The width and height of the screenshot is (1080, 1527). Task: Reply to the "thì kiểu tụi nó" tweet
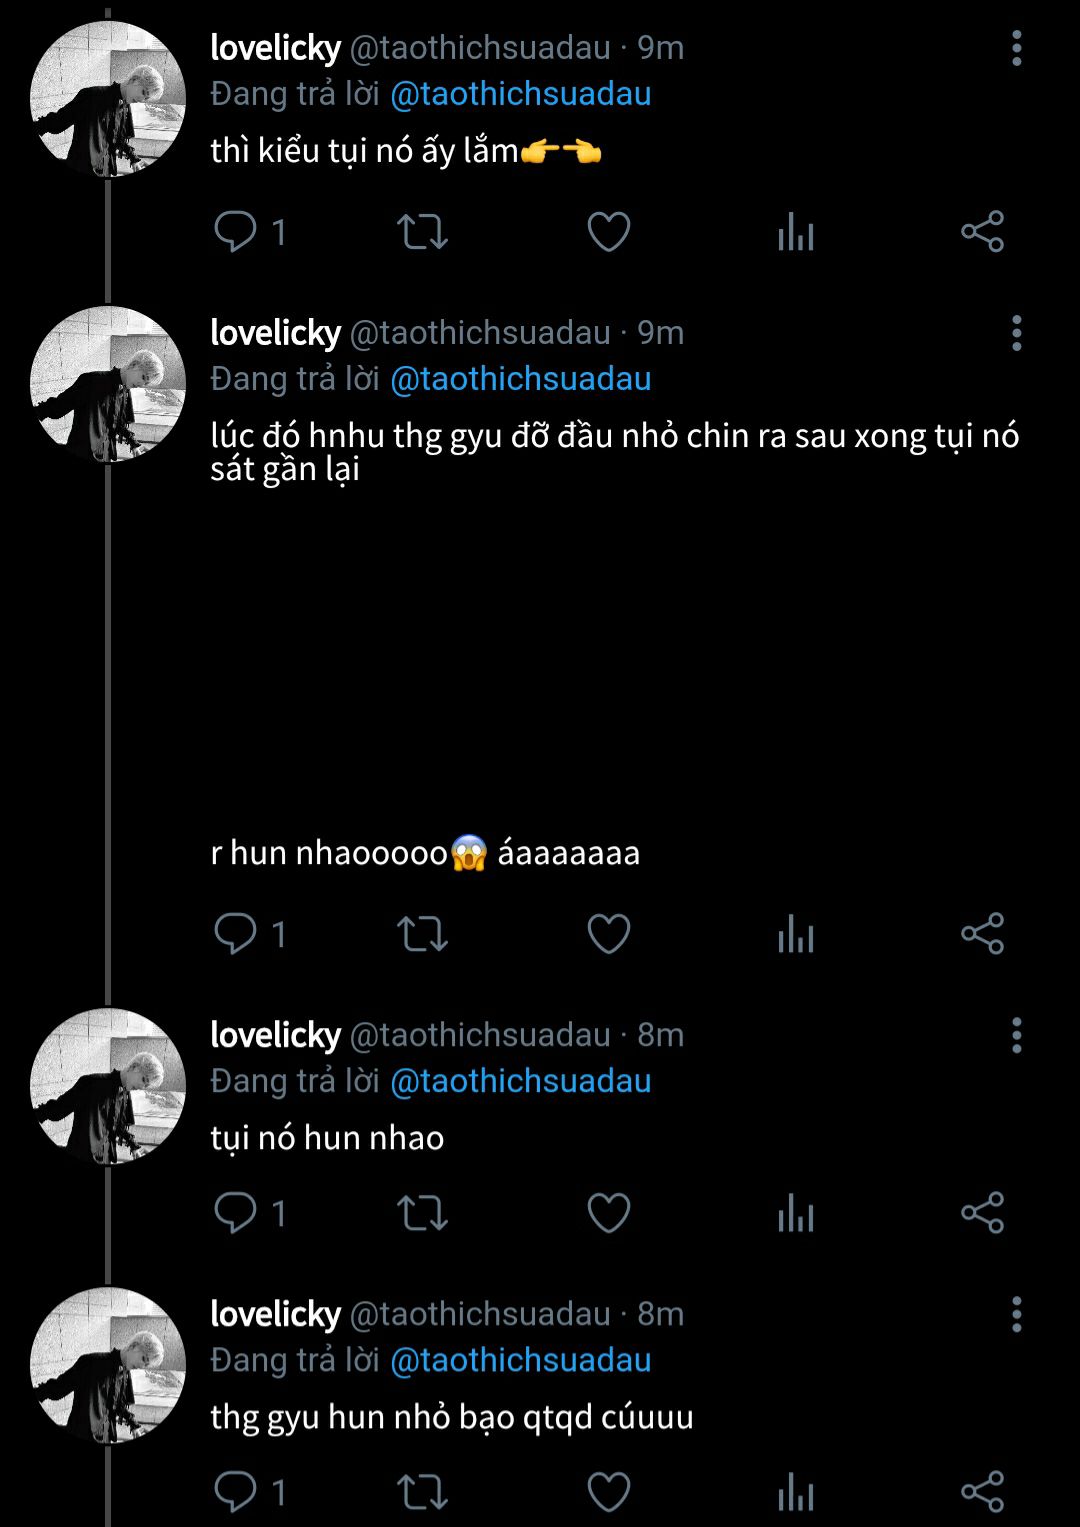pyautogui.click(x=236, y=232)
